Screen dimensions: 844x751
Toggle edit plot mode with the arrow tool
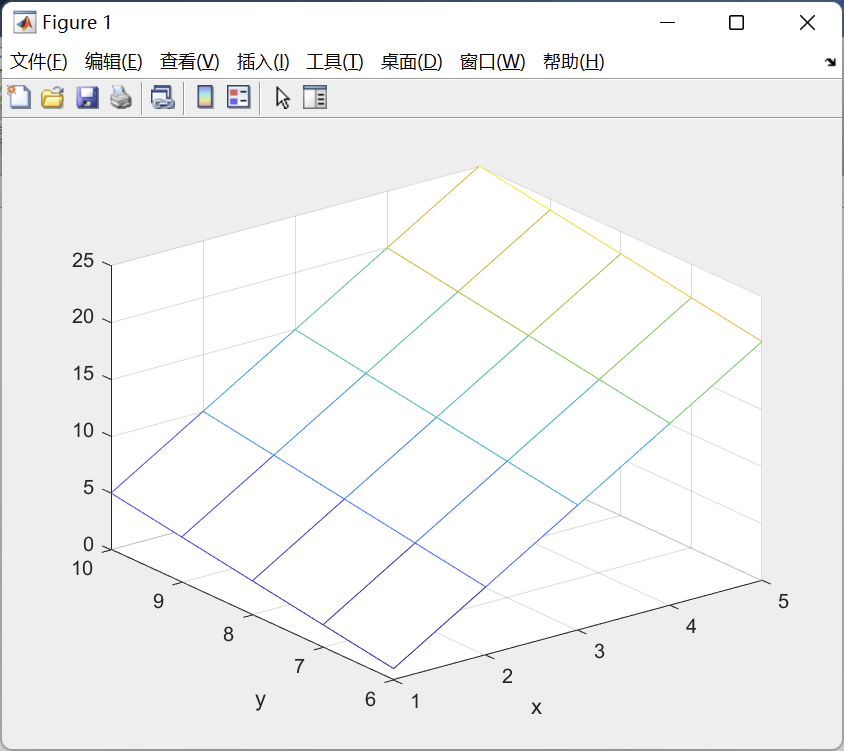click(281, 97)
